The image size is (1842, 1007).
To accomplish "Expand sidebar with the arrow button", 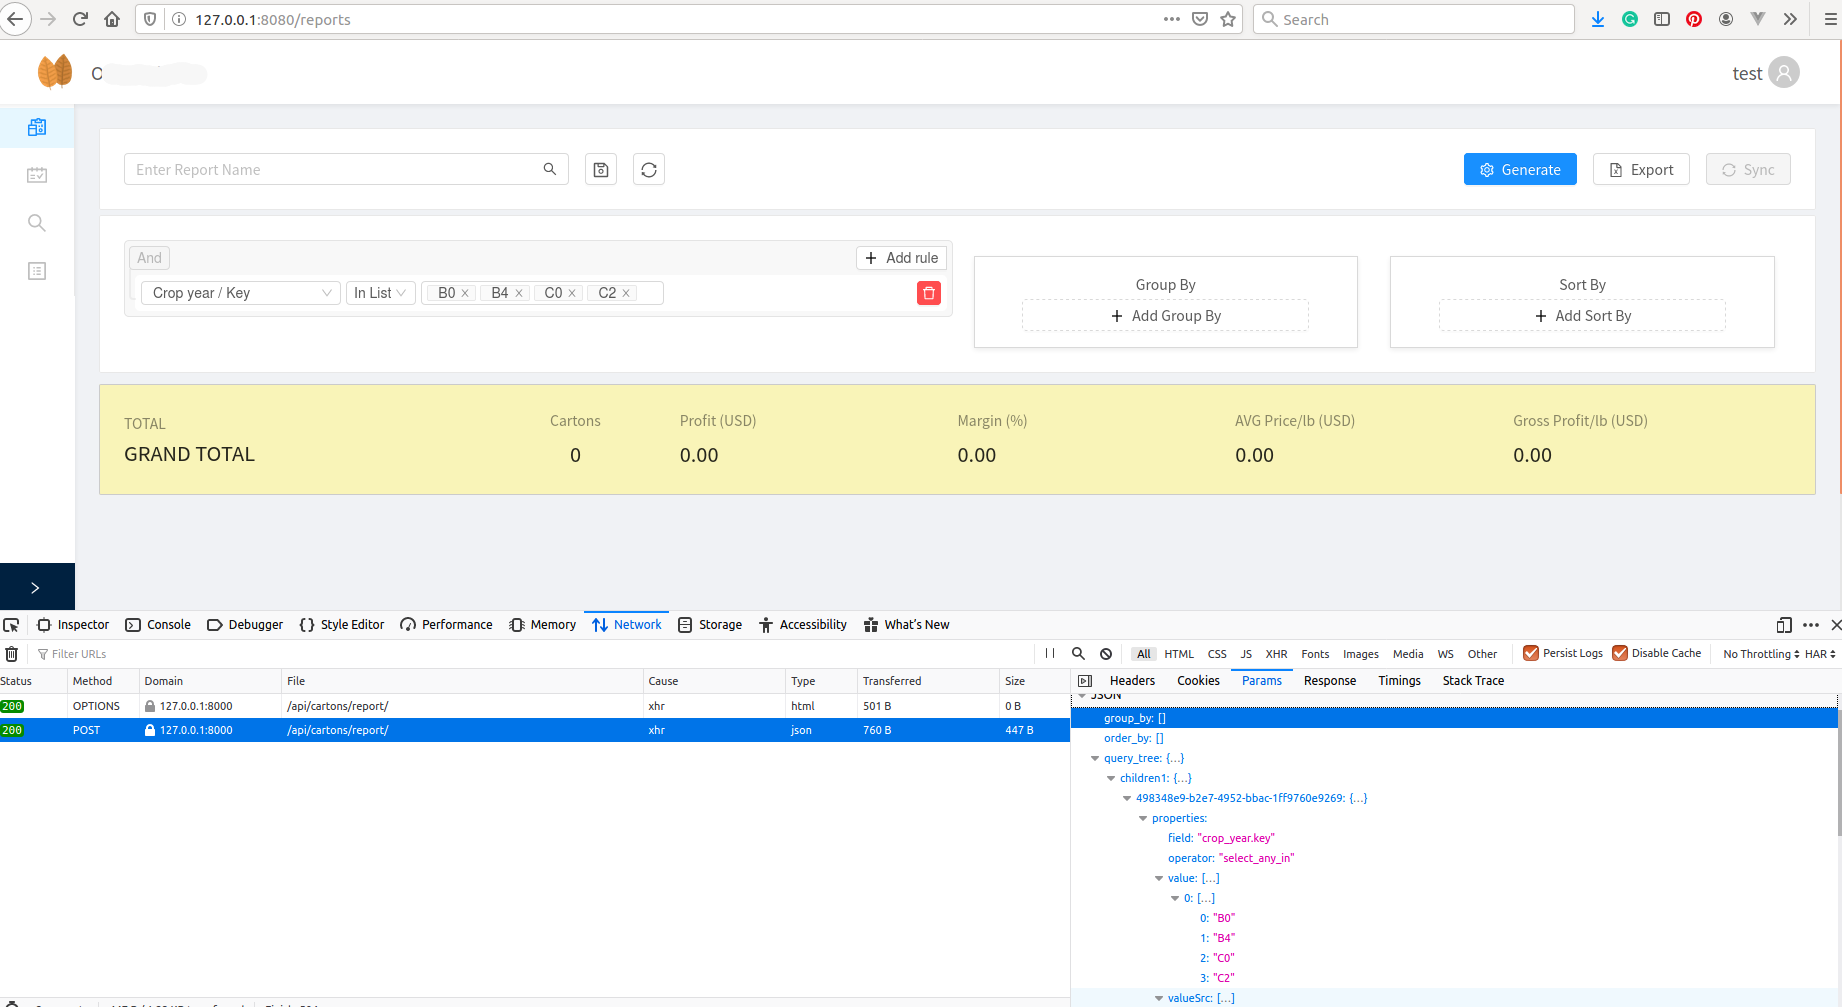I will (x=36, y=587).
